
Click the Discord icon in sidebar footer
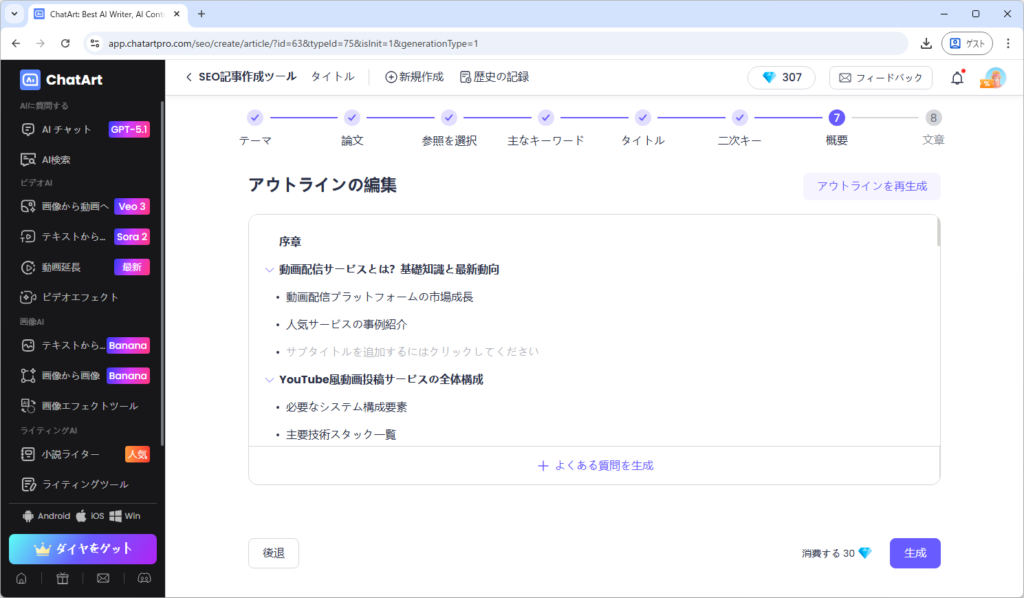tap(143, 578)
